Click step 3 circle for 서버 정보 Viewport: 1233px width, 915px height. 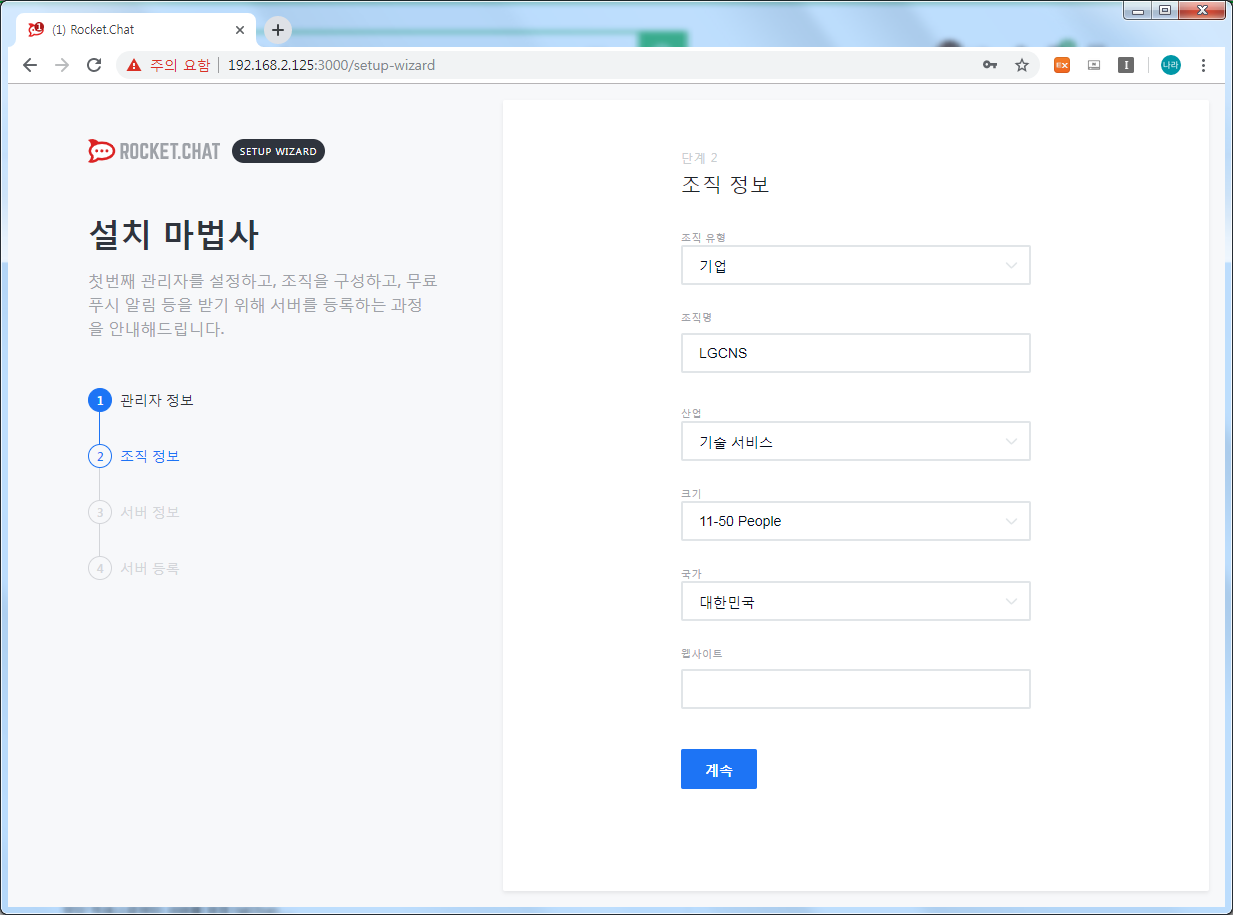[99, 512]
